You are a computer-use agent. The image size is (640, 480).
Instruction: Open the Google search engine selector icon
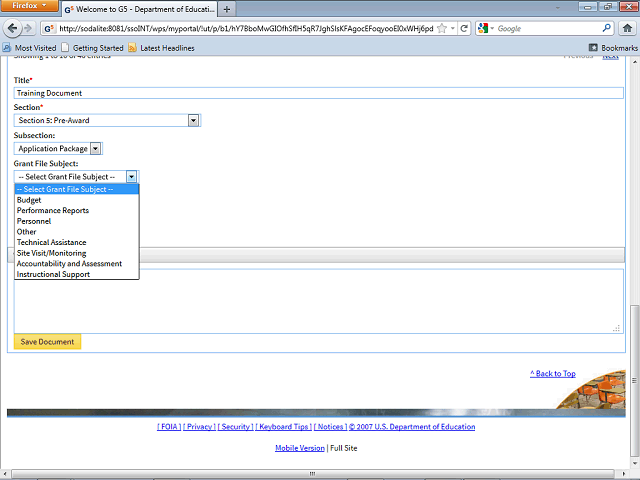(x=486, y=28)
